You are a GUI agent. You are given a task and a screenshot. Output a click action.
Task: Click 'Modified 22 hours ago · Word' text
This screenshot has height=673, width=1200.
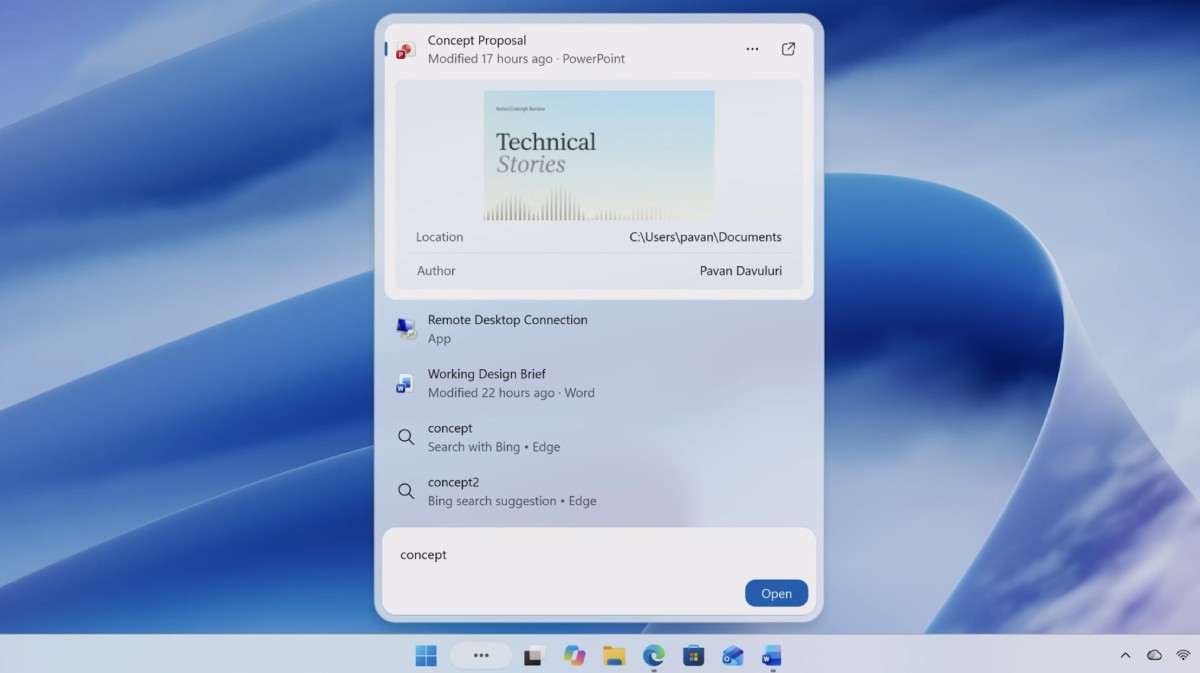point(511,393)
